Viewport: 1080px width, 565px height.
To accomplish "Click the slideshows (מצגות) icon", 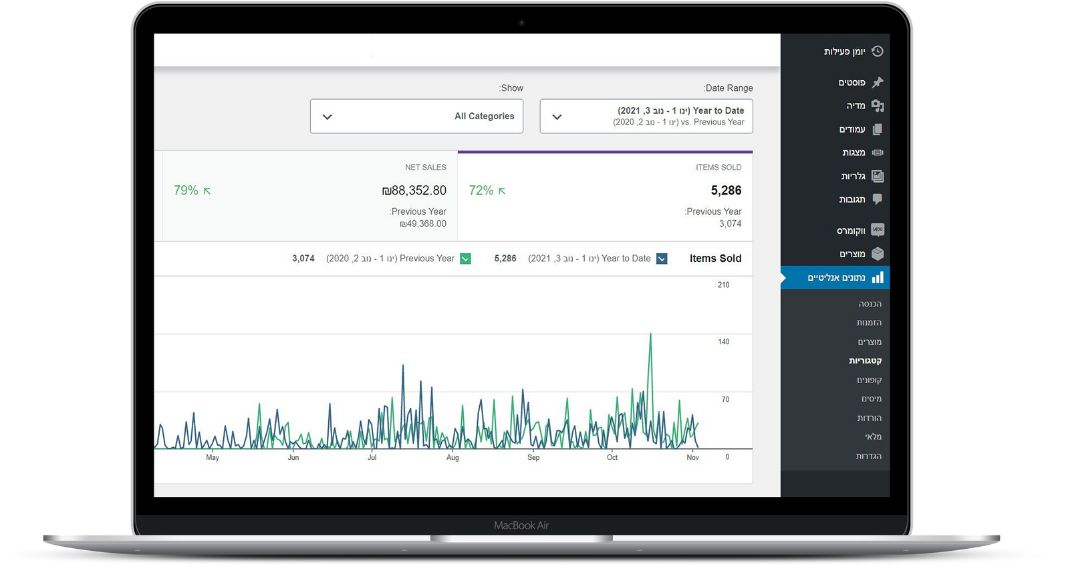I will [x=877, y=152].
